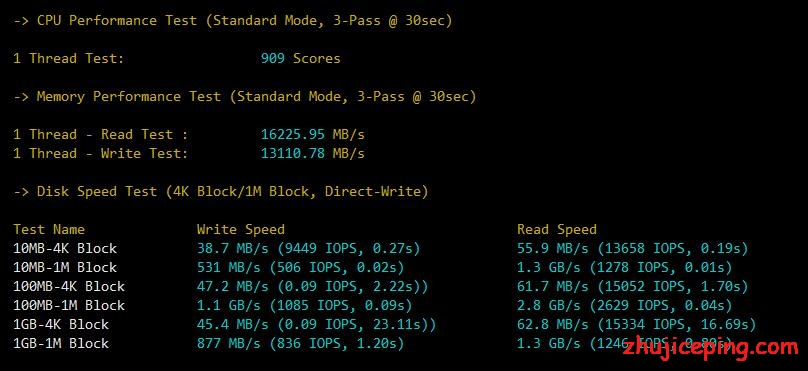The height and width of the screenshot is (371, 808).
Task: Click the 38.7 MB/s write speed value
Action: [x=232, y=249]
